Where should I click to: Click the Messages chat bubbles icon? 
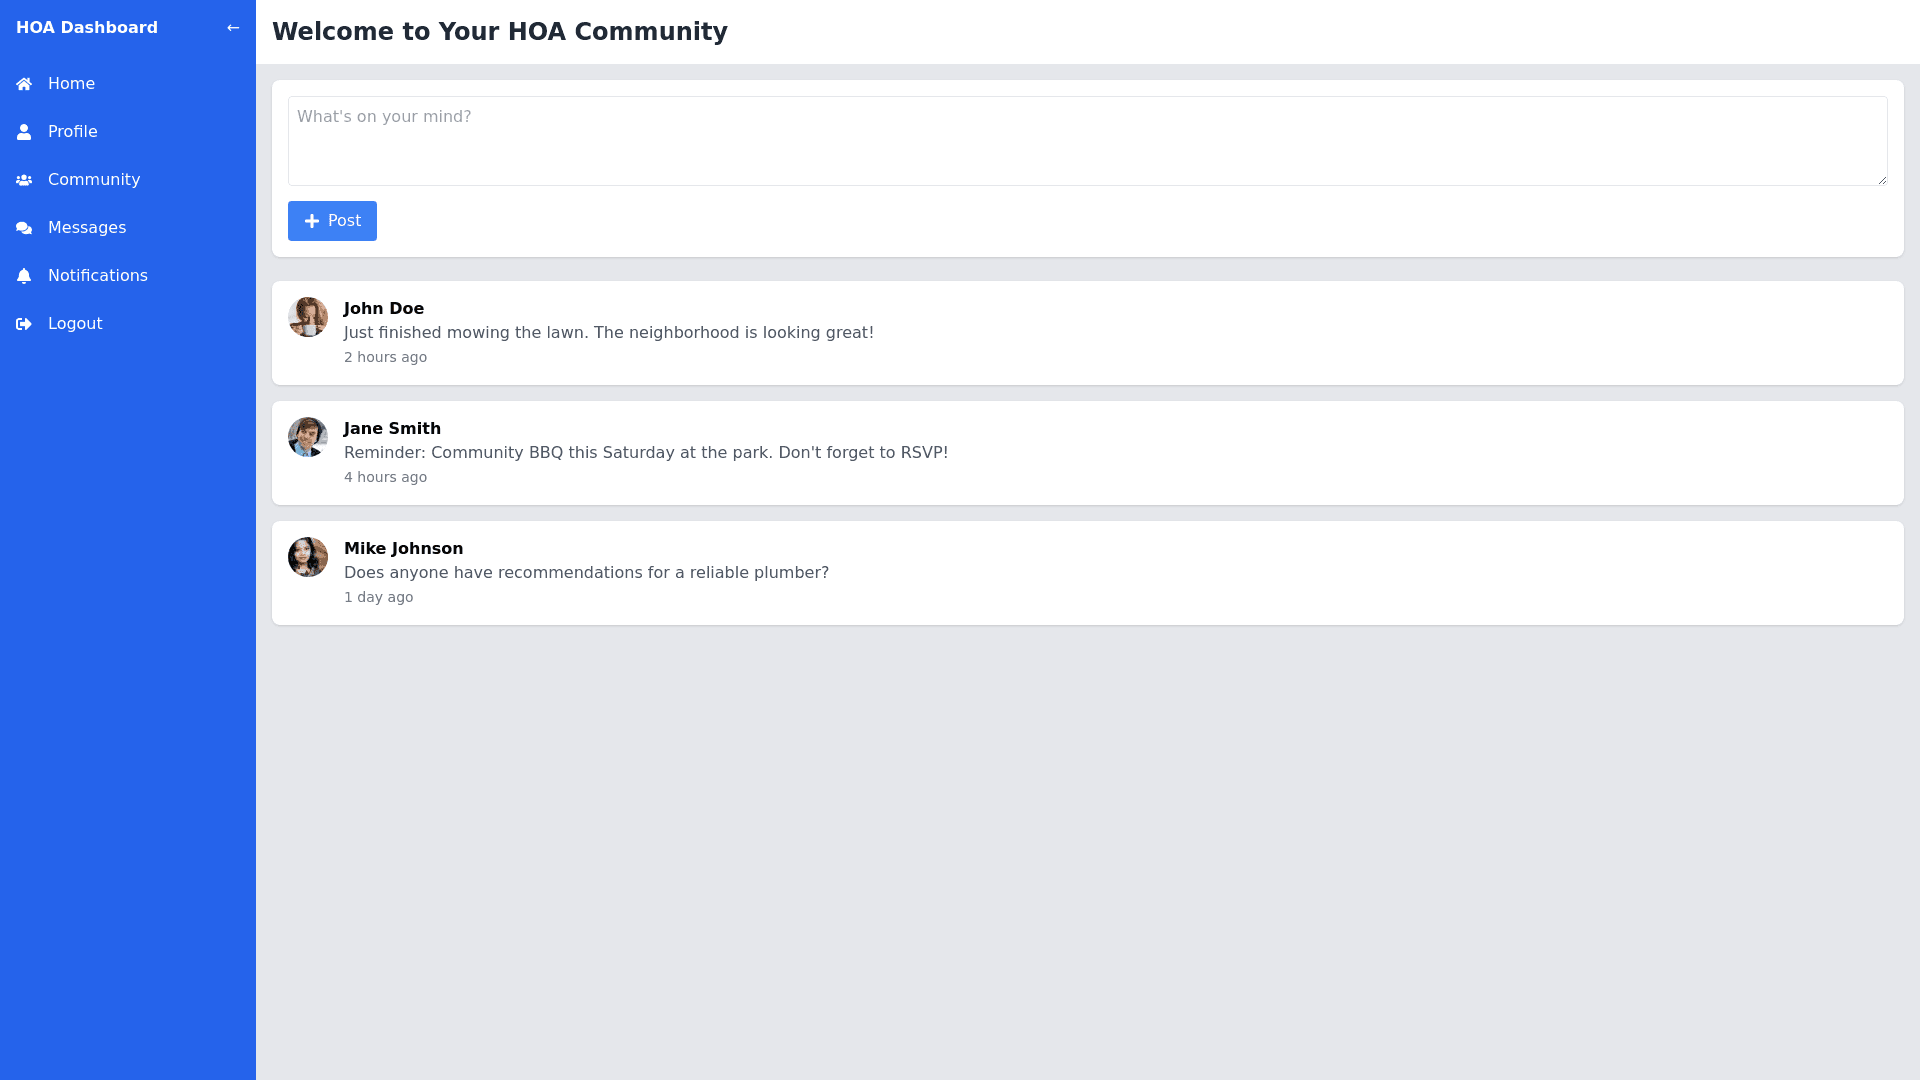[x=24, y=228]
